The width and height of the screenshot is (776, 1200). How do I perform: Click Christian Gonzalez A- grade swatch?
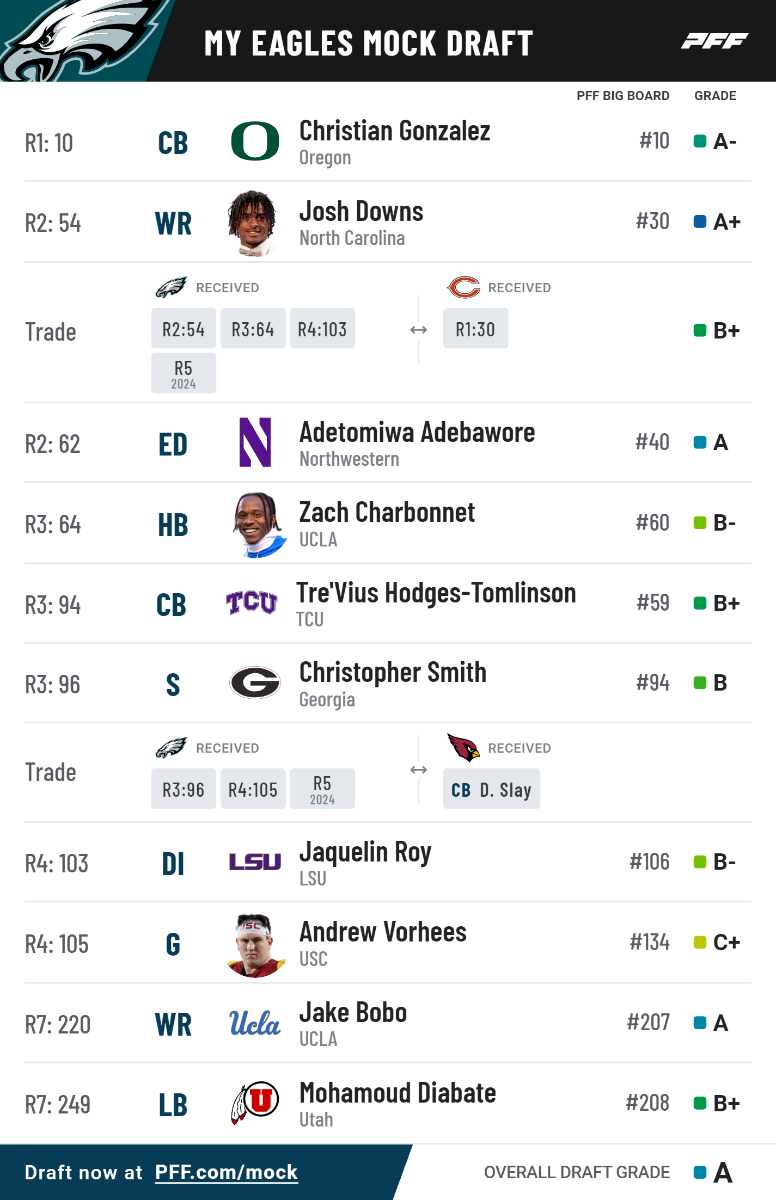tap(700, 142)
